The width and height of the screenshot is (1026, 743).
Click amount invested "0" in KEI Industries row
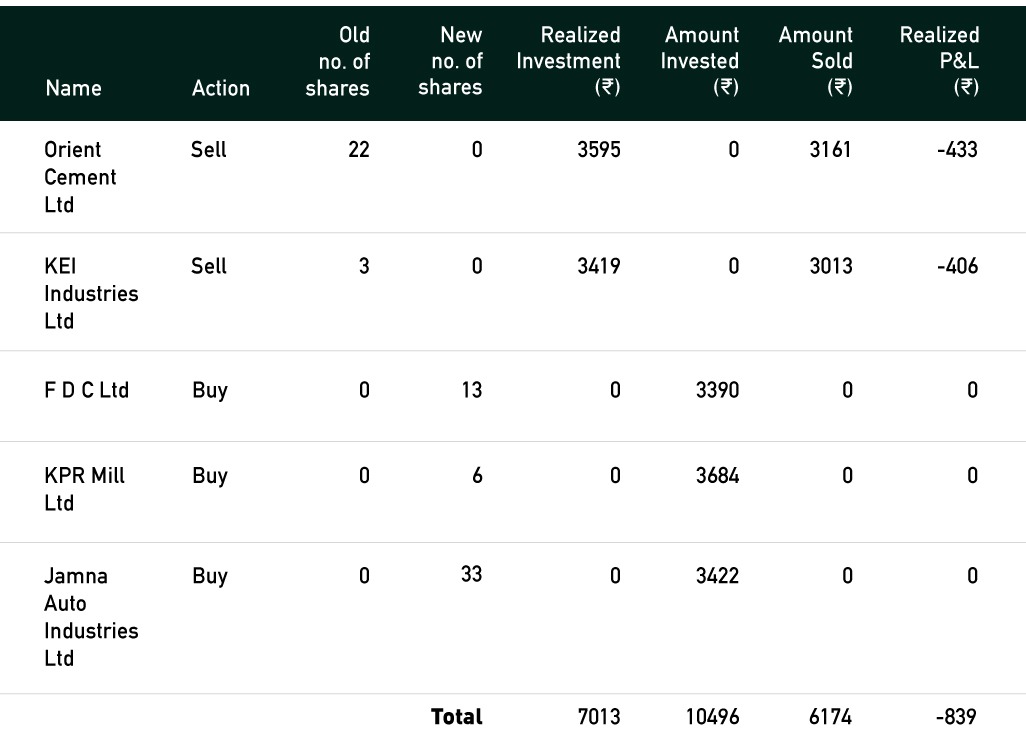pyautogui.click(x=734, y=266)
